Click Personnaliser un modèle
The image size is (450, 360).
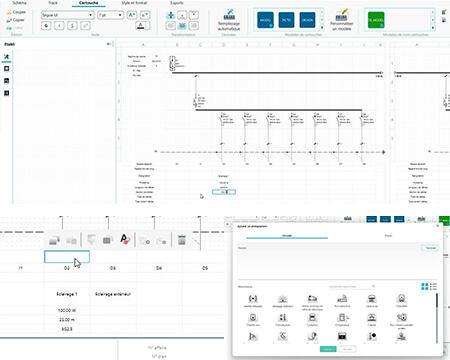[341, 20]
